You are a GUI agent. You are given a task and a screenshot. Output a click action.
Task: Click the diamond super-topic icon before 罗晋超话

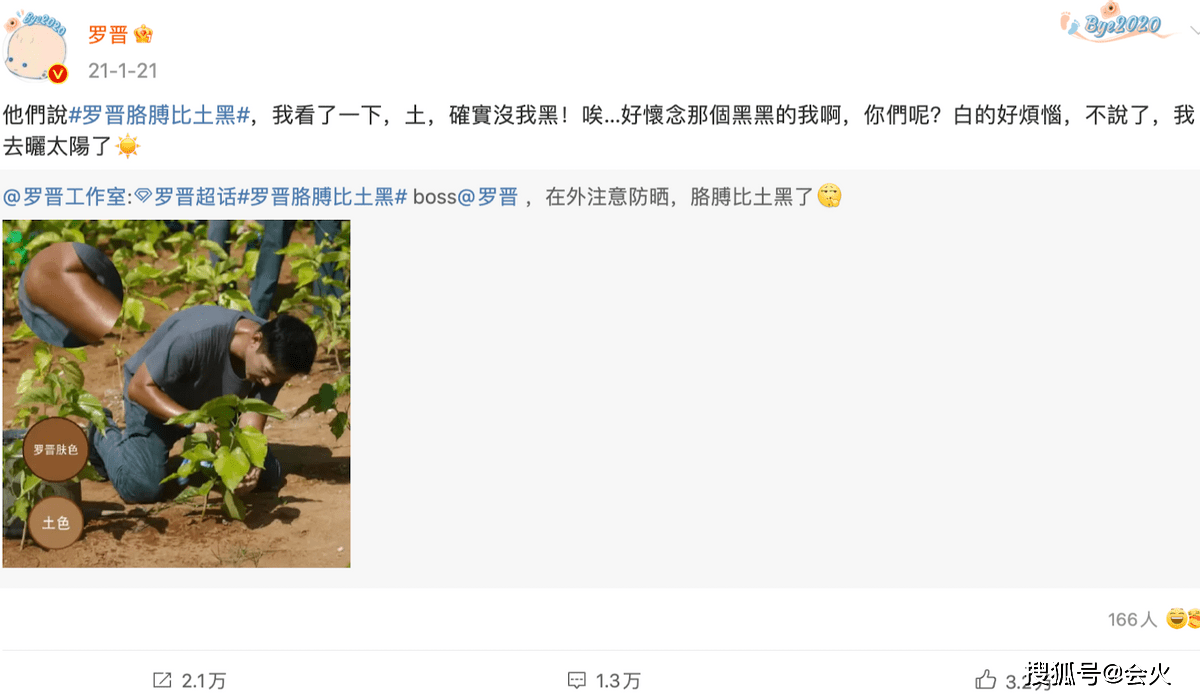[144, 197]
